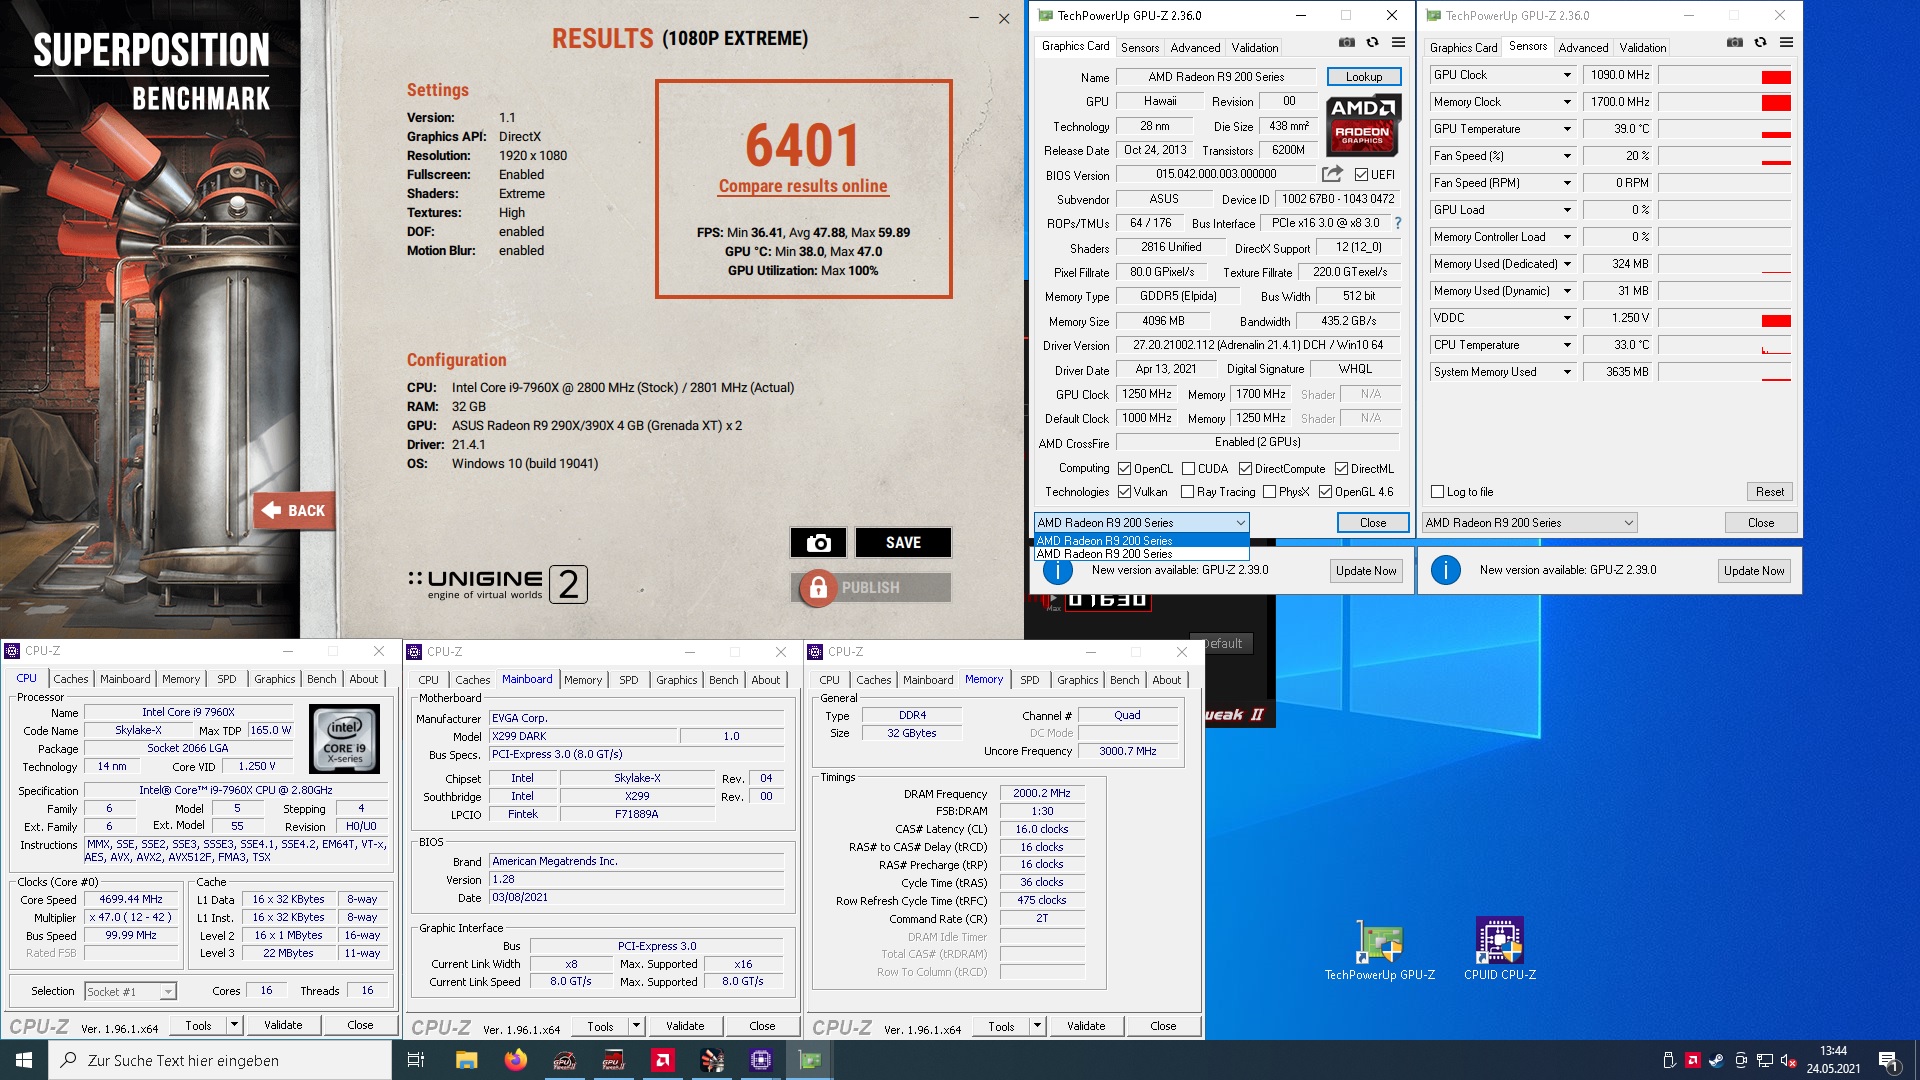The height and width of the screenshot is (1080, 1920).
Task: Open Task View on the taskbar
Action: [x=416, y=1060]
